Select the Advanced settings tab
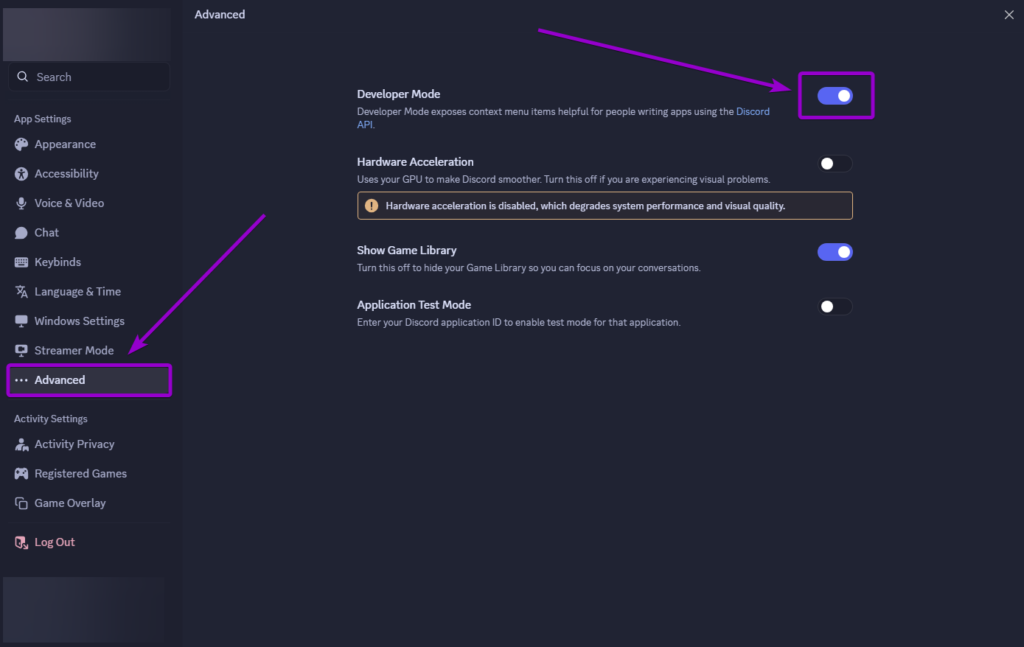This screenshot has width=1024, height=647. coord(60,380)
